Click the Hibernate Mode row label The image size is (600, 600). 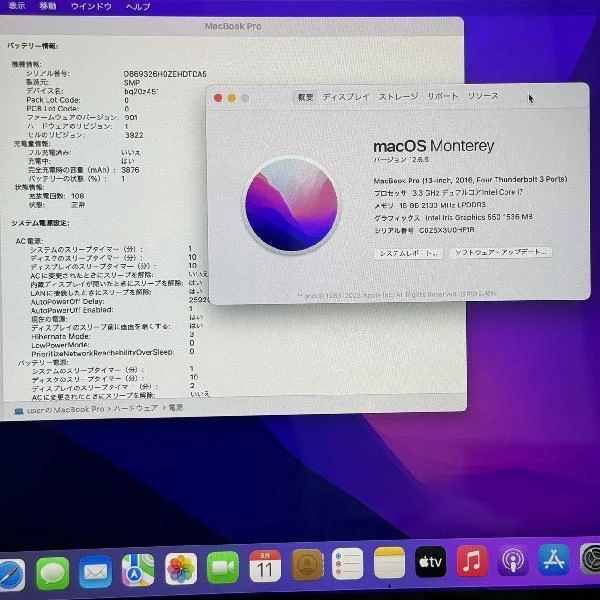[x=61, y=336]
